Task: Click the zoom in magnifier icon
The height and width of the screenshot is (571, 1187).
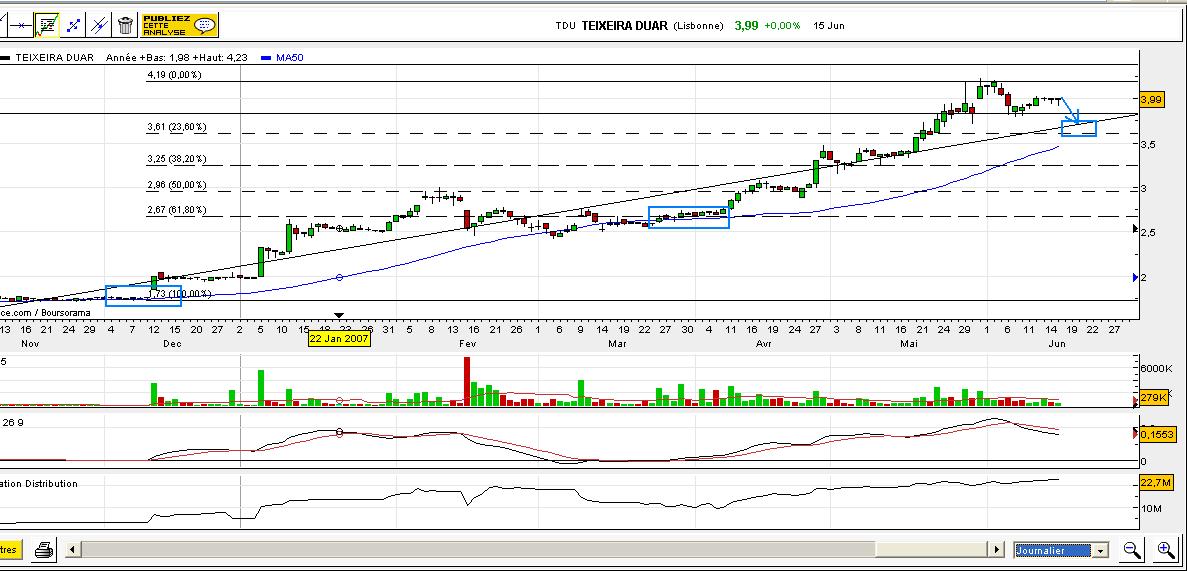Action: pos(1167,550)
